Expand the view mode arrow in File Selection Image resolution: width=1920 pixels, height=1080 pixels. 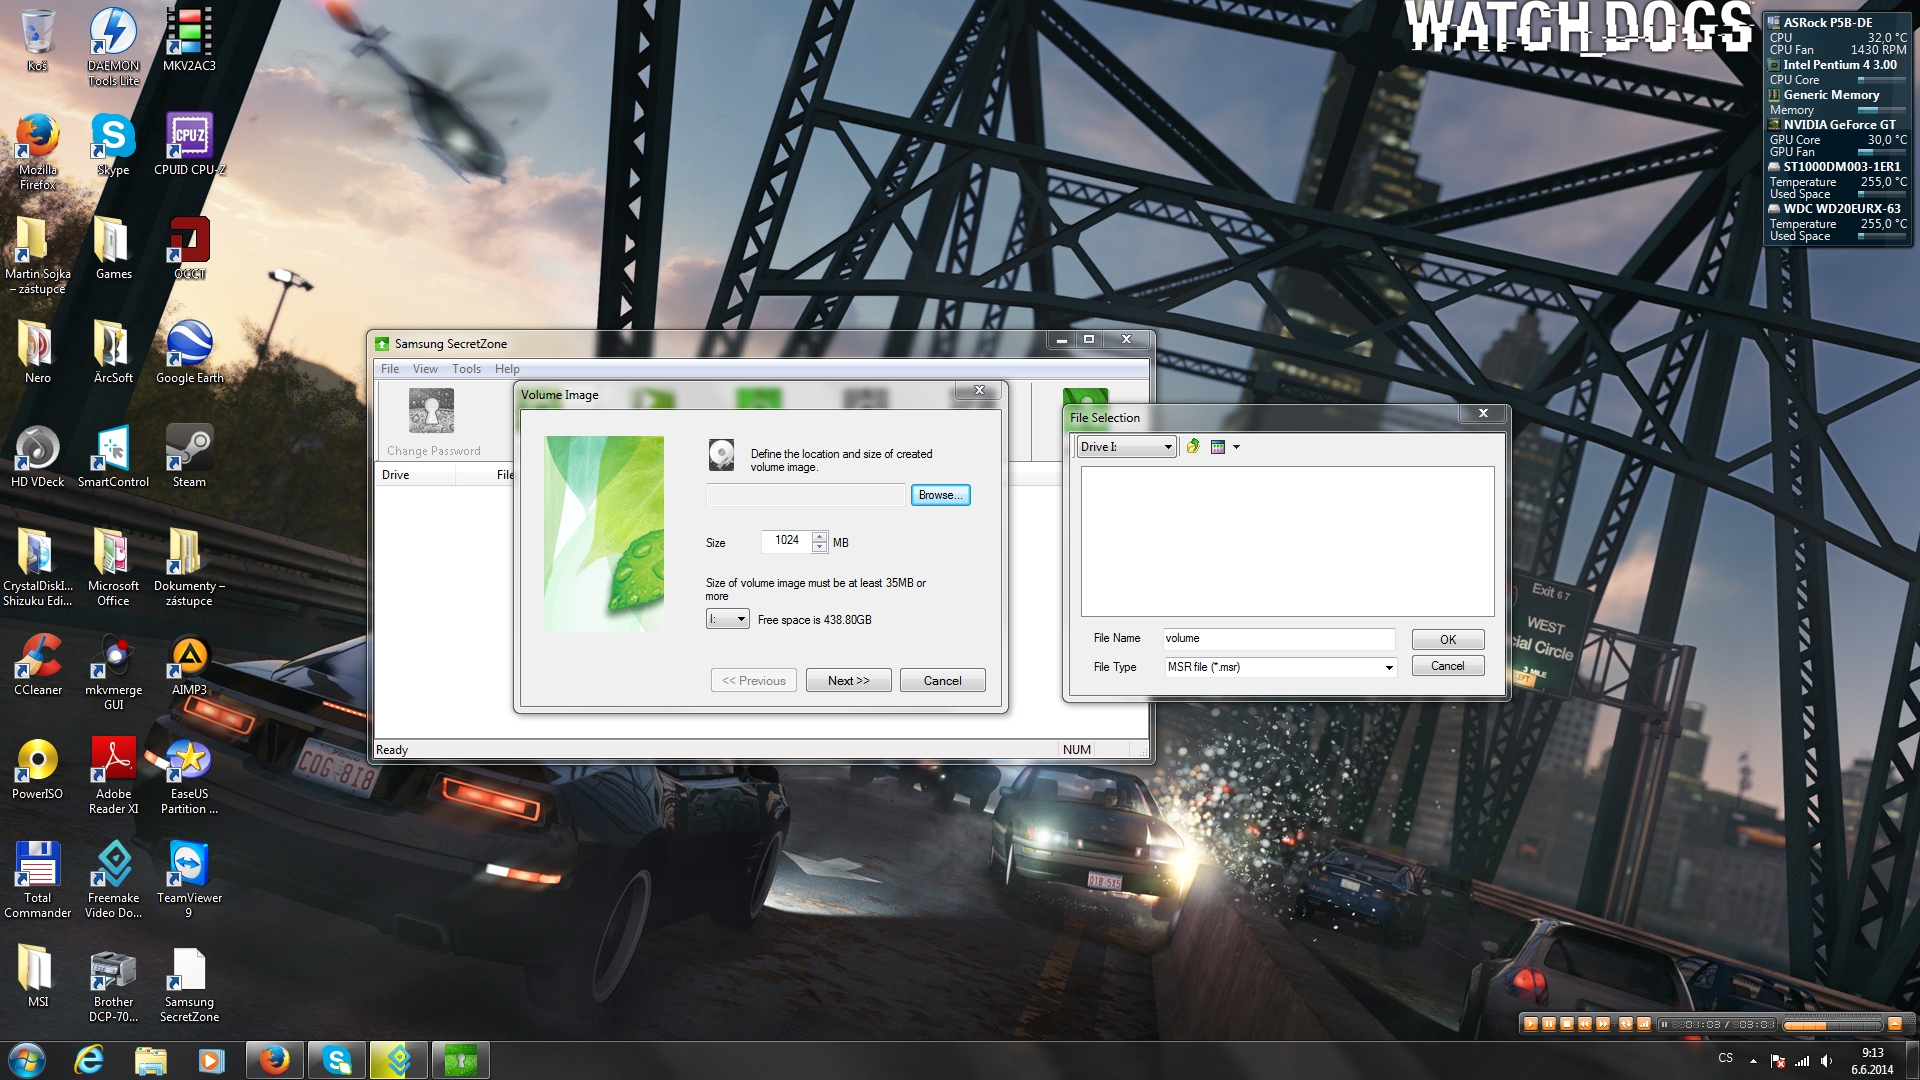(1236, 447)
